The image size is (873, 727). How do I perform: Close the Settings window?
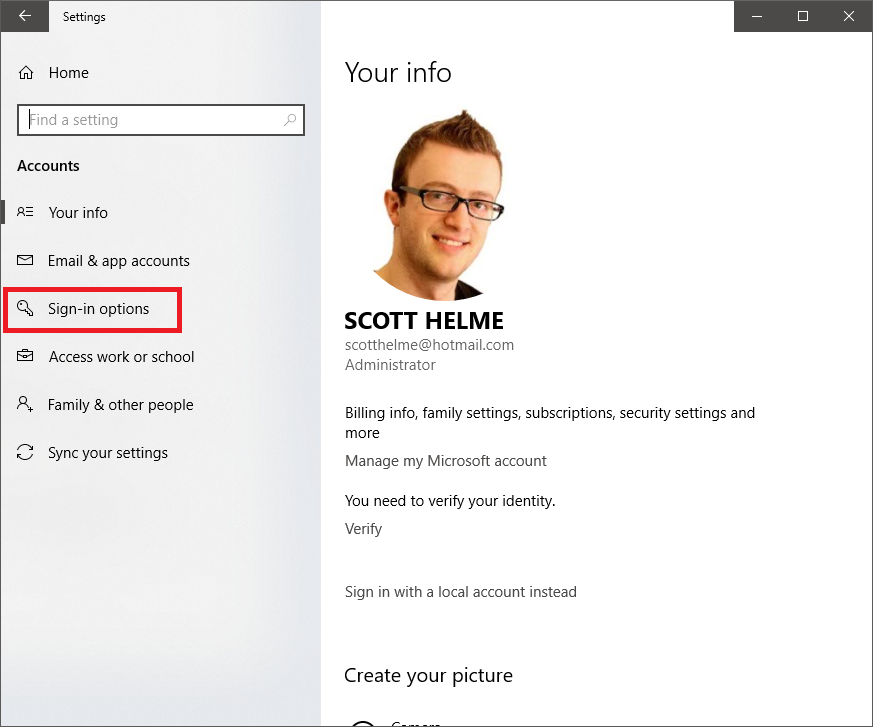(849, 16)
